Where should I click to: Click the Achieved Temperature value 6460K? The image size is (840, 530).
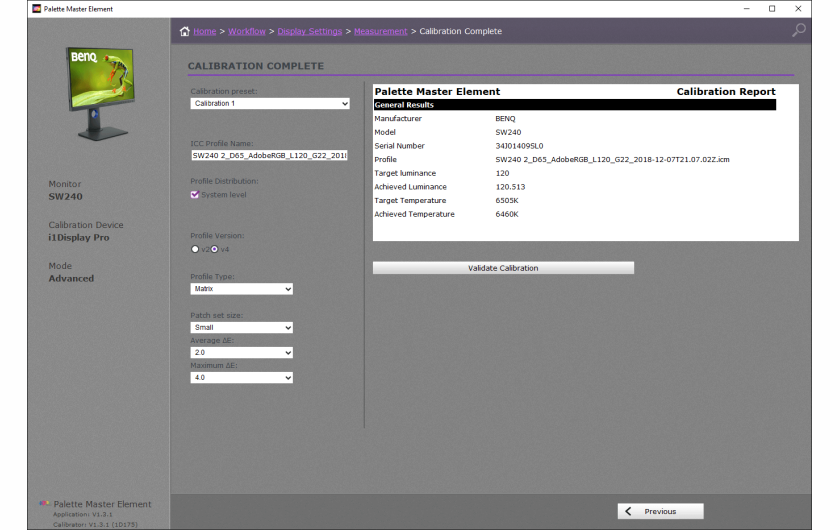pyautogui.click(x=507, y=214)
